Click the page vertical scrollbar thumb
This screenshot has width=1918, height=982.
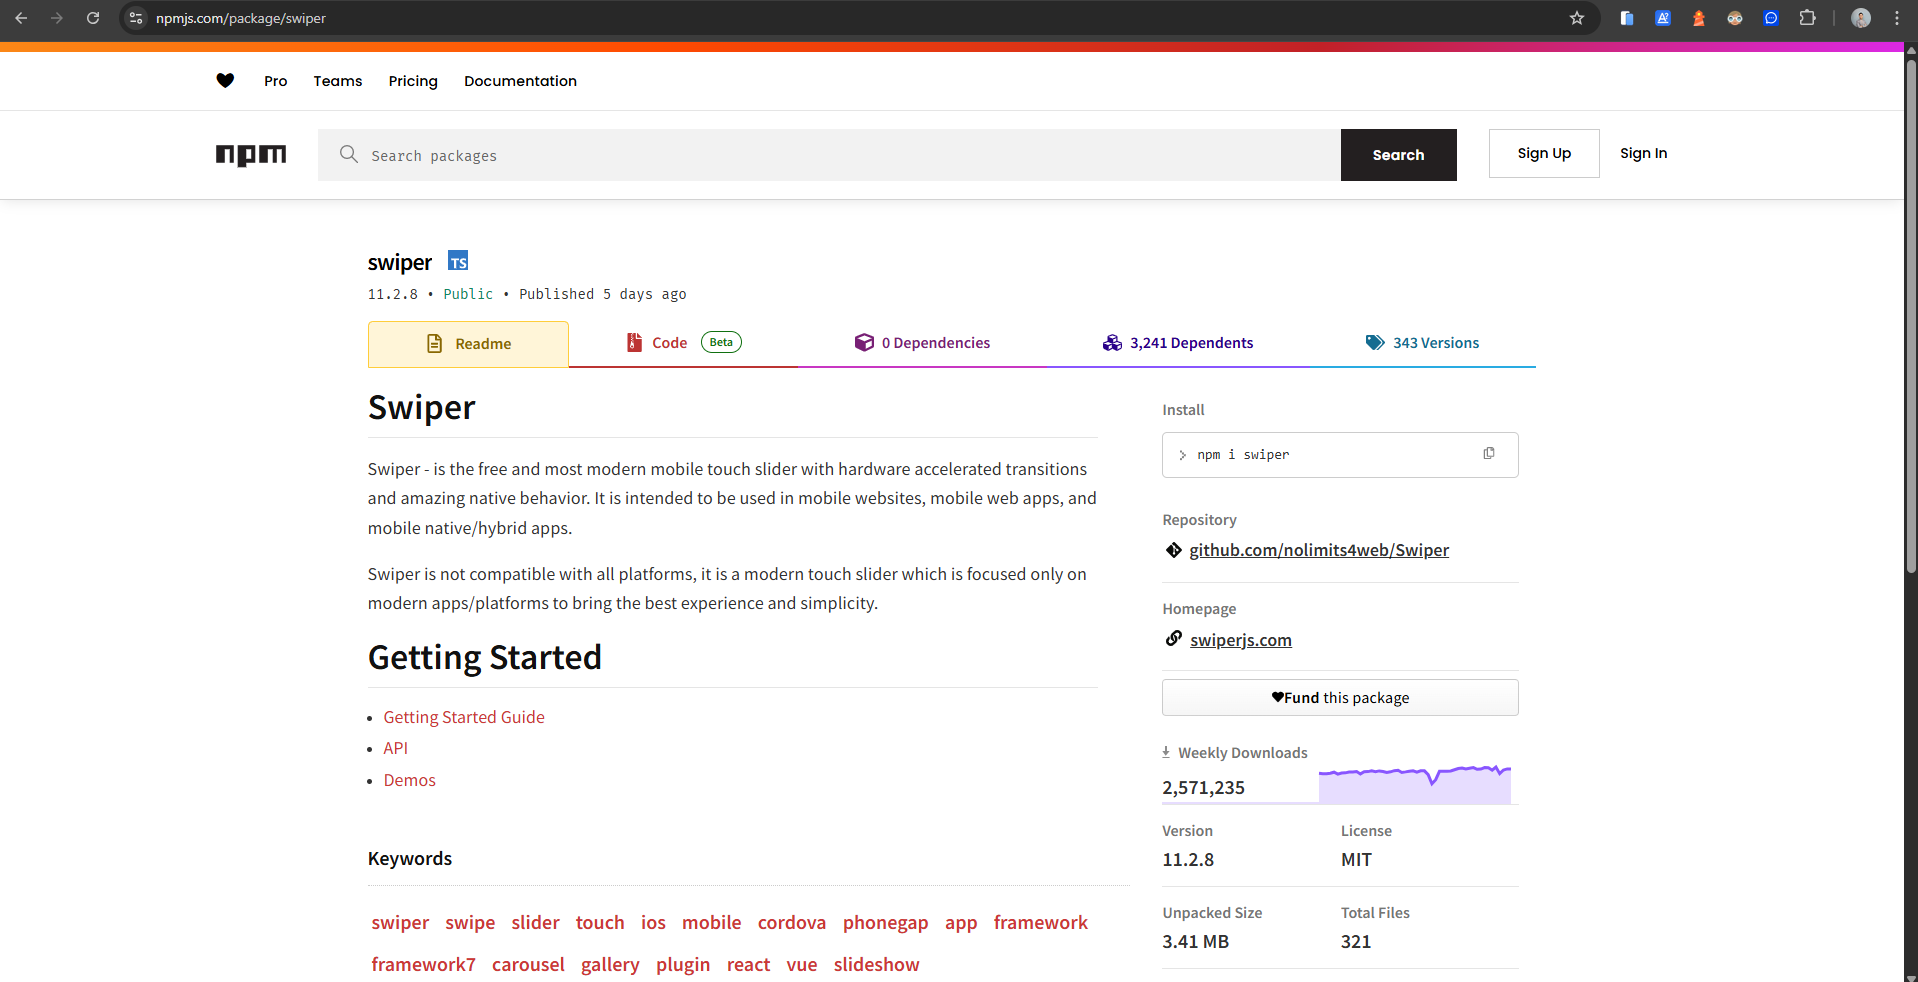click(1911, 316)
